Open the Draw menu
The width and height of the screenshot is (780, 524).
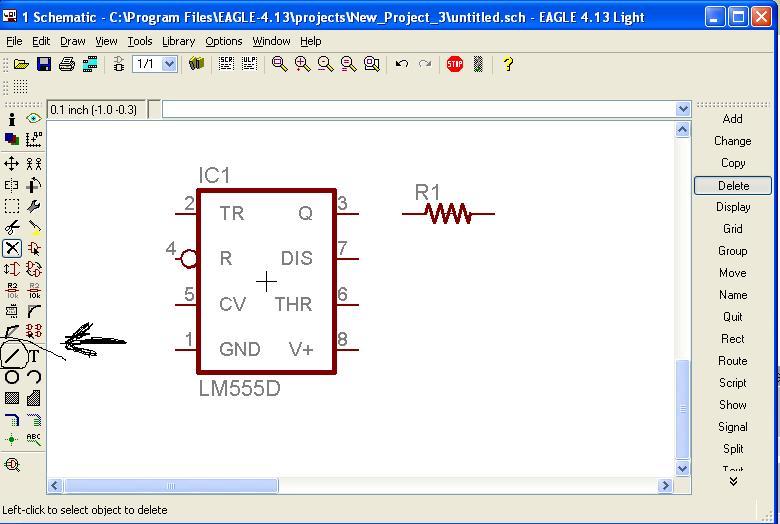73,41
